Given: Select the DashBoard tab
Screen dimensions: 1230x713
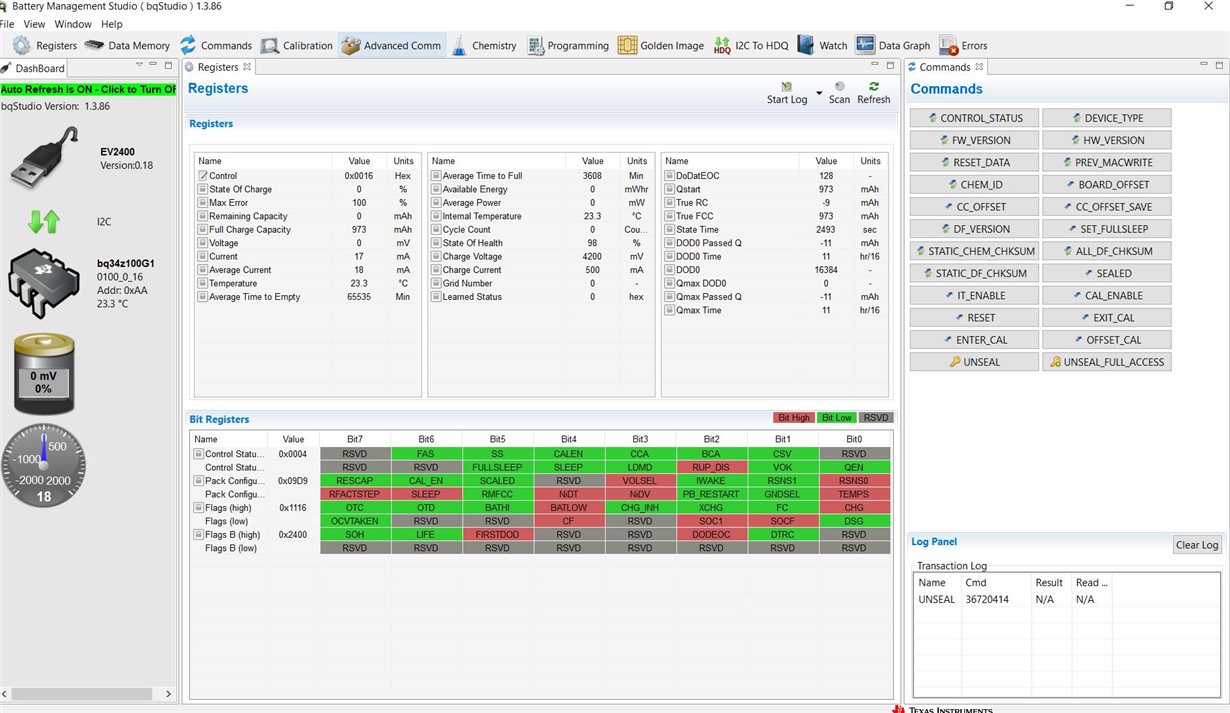Looking at the screenshot, I should tap(33, 68).
